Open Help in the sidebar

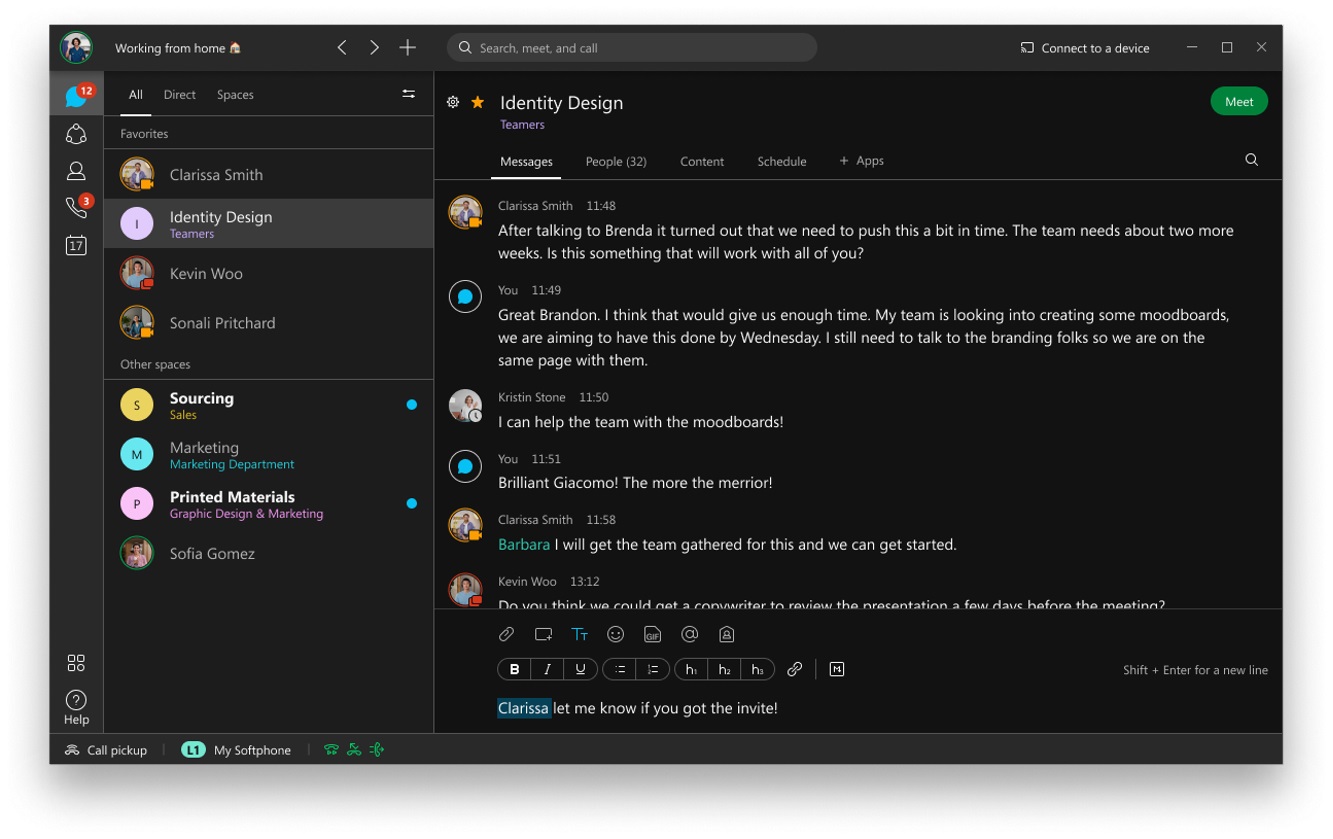click(76, 707)
